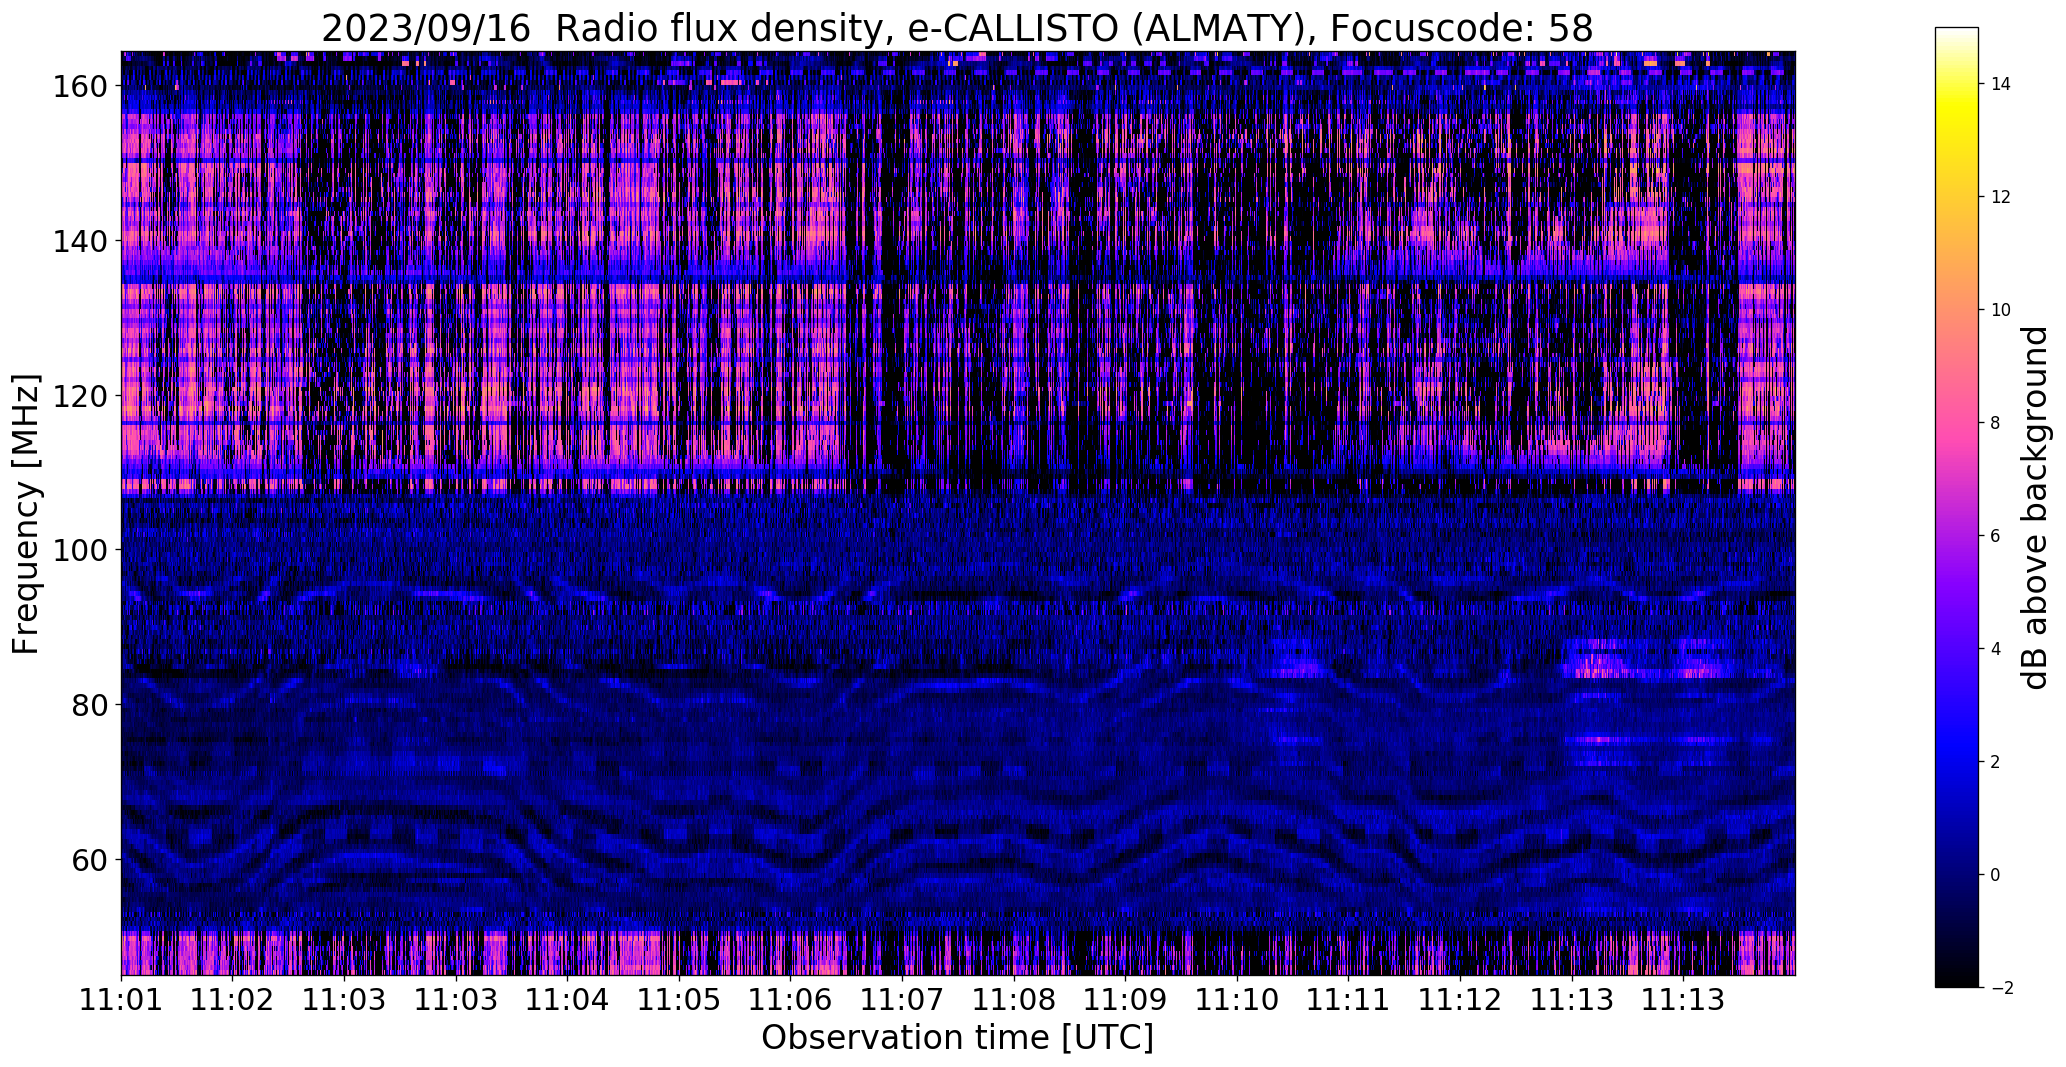The height and width of the screenshot is (1067, 2066).
Task: Click the 11:11 time tick label
Action: click(x=1348, y=1000)
